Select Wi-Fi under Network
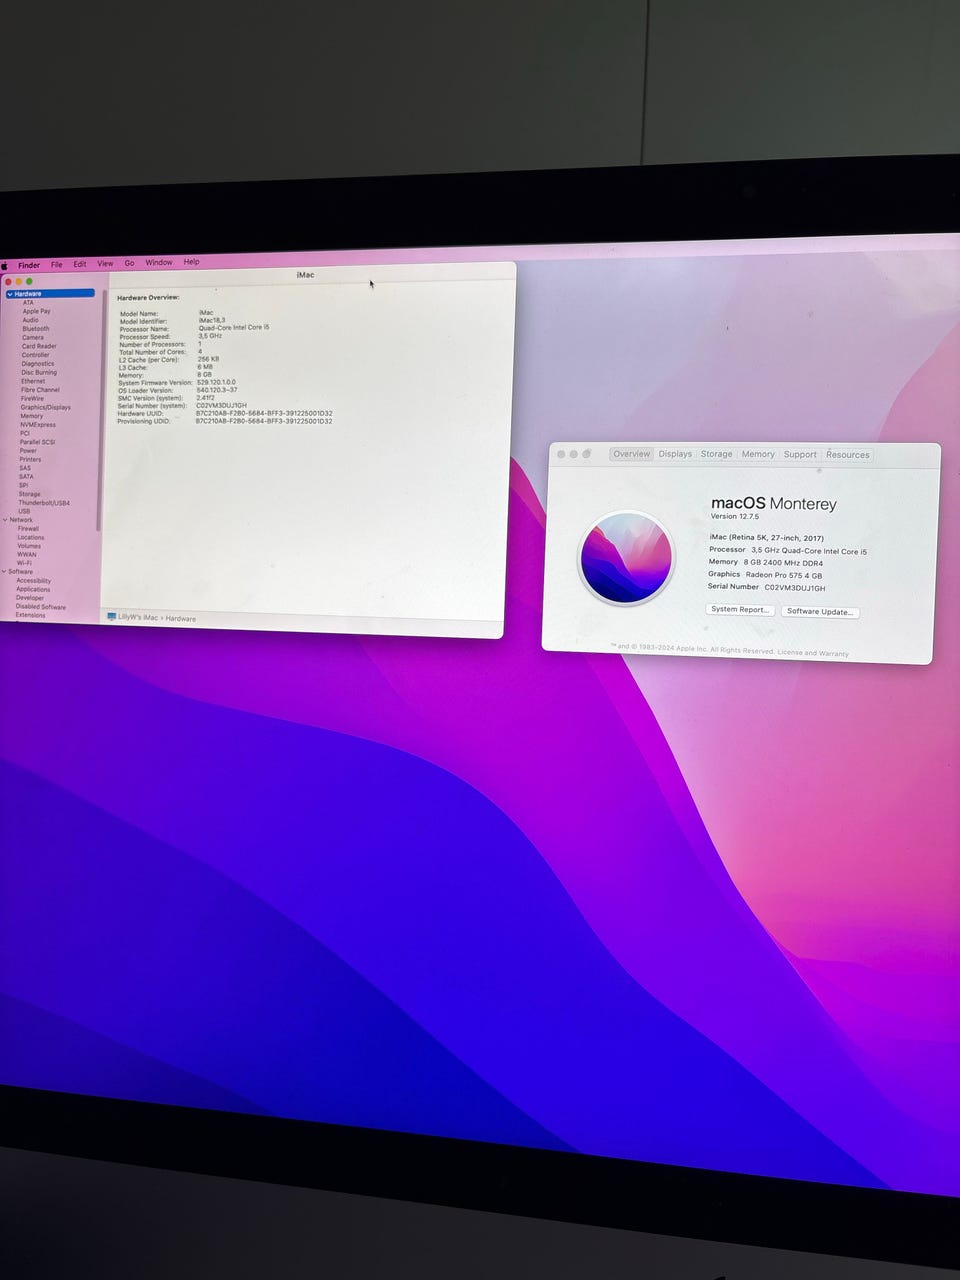The image size is (960, 1280). click(x=24, y=563)
